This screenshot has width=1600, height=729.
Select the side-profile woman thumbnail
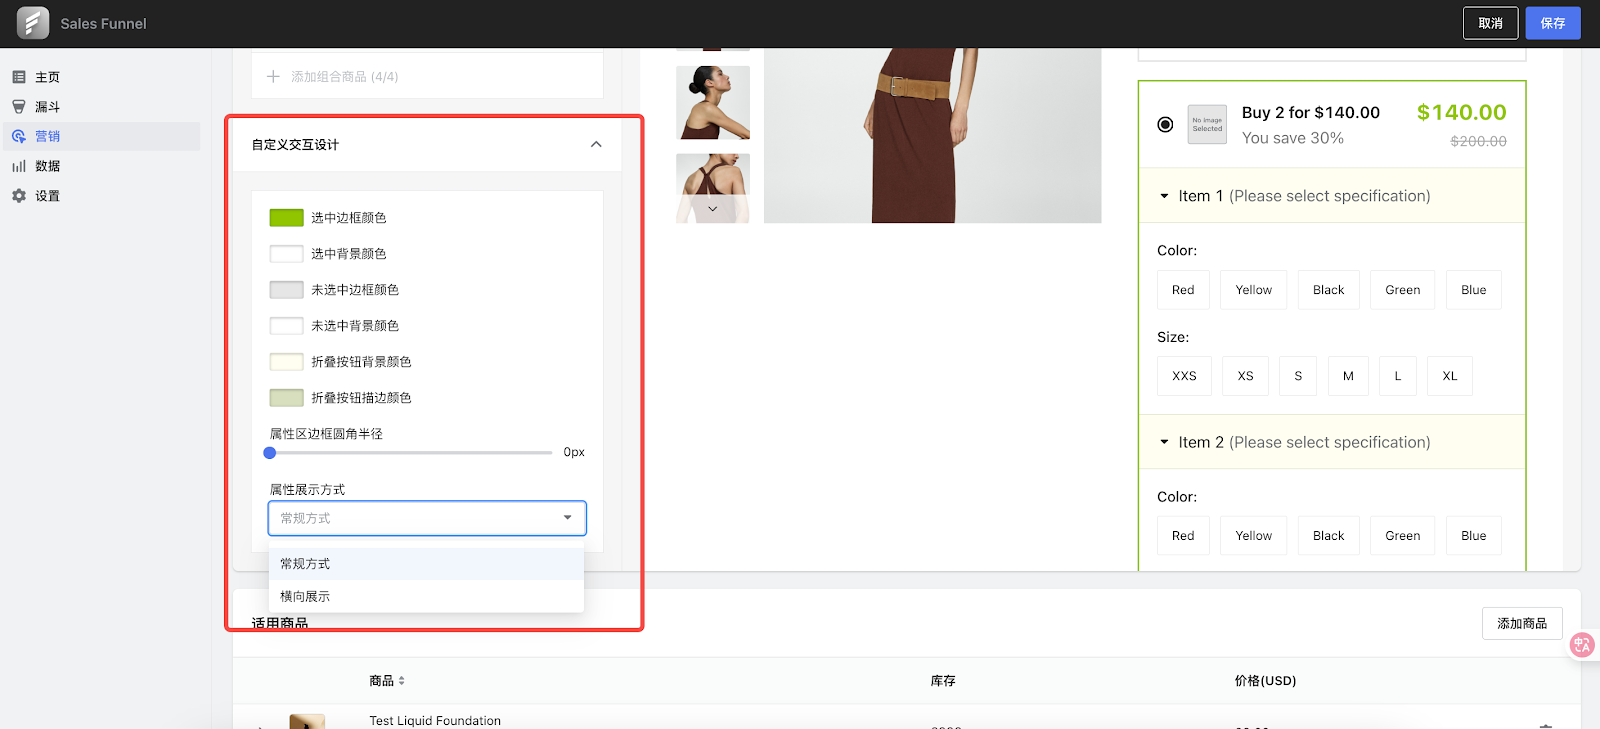coord(713,102)
